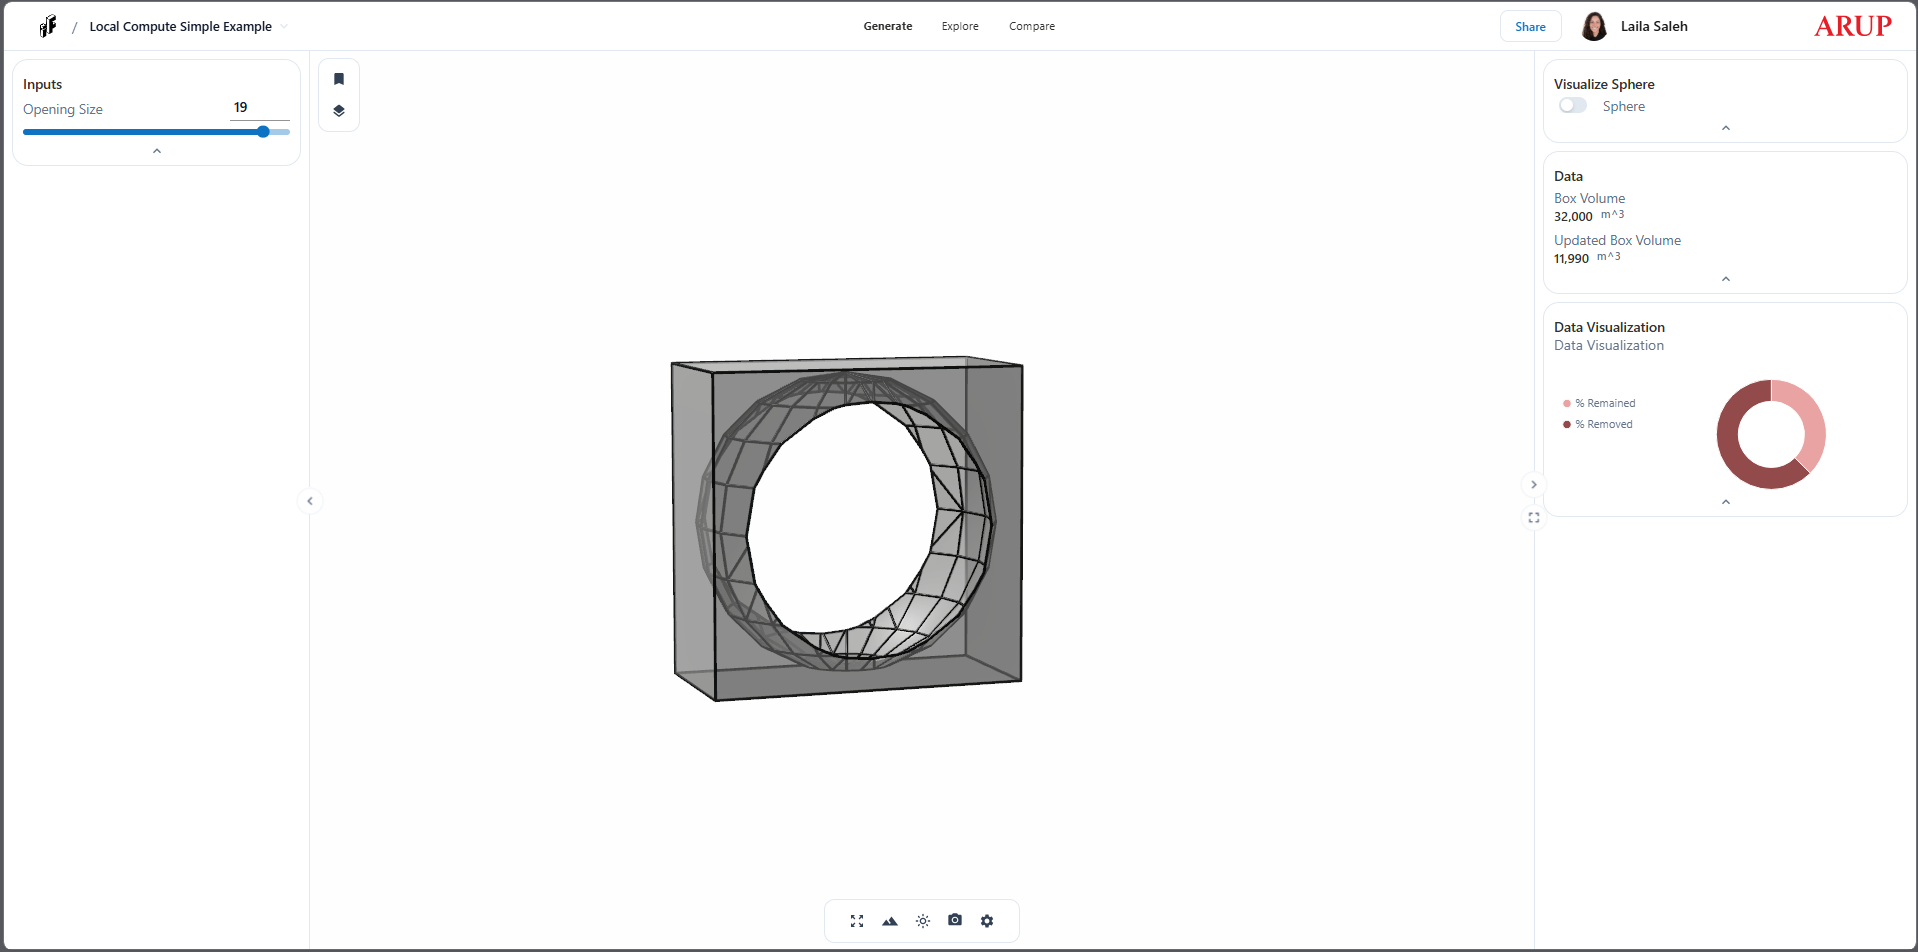Click the app logo icon at top left
Image resolution: width=1918 pixels, height=952 pixels.
48,26
